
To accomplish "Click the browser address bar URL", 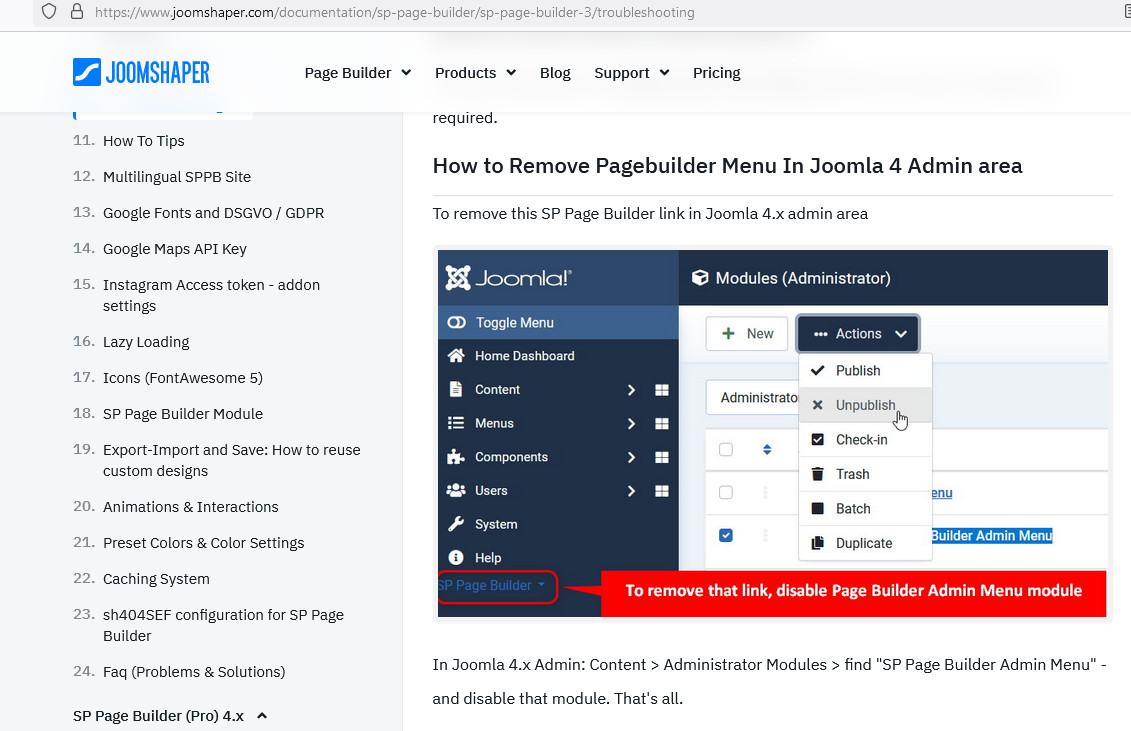I will [395, 13].
